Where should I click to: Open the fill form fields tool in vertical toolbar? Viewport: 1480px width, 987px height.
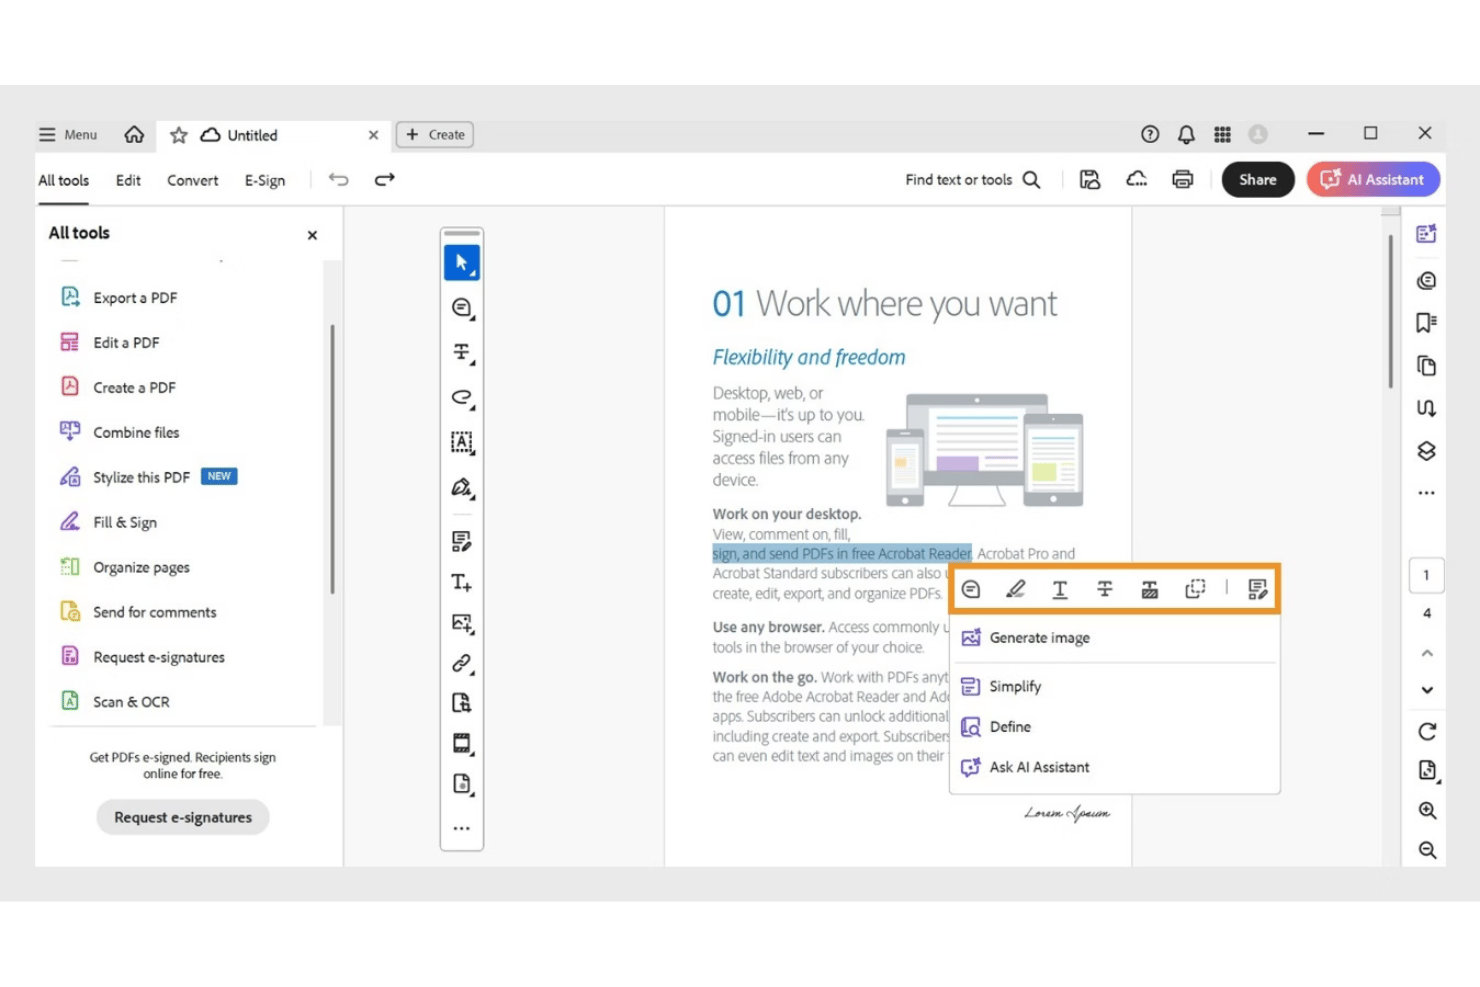pyautogui.click(x=461, y=541)
